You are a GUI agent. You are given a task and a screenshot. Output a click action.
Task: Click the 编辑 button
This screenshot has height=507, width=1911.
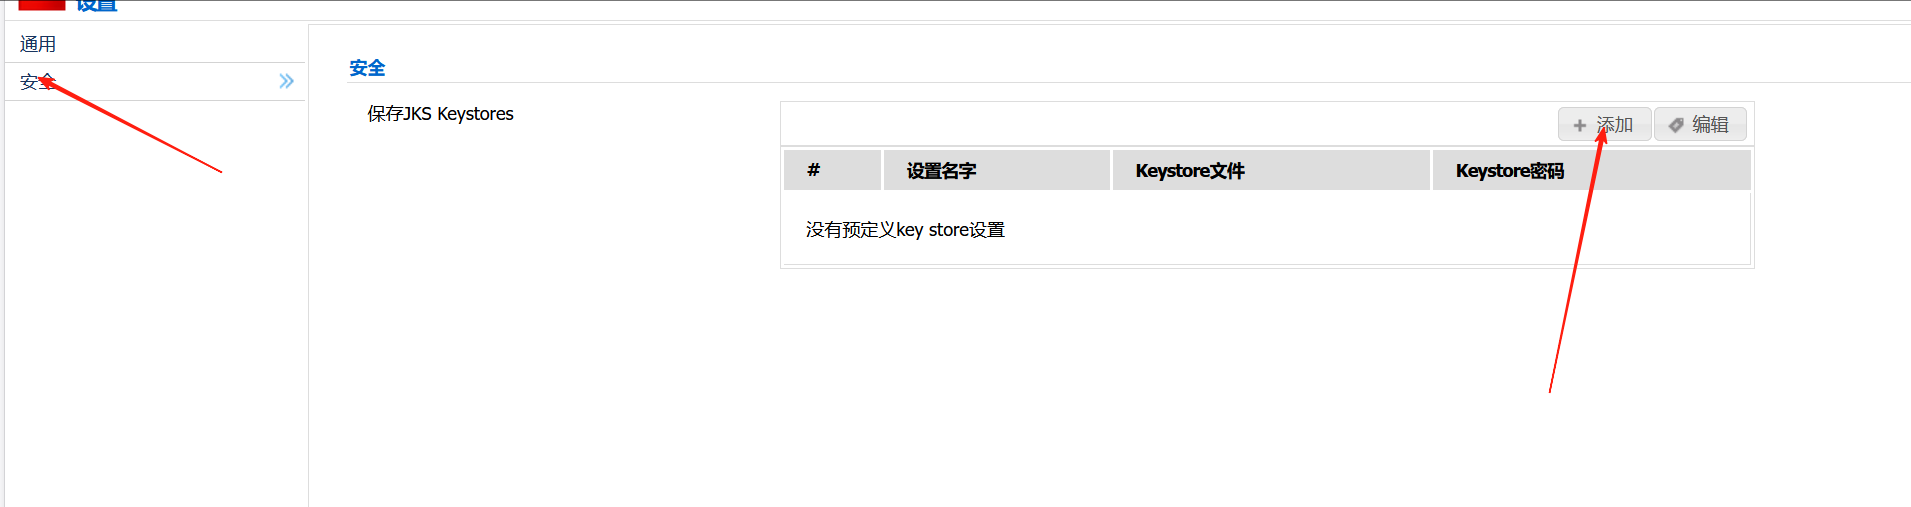[1700, 124]
